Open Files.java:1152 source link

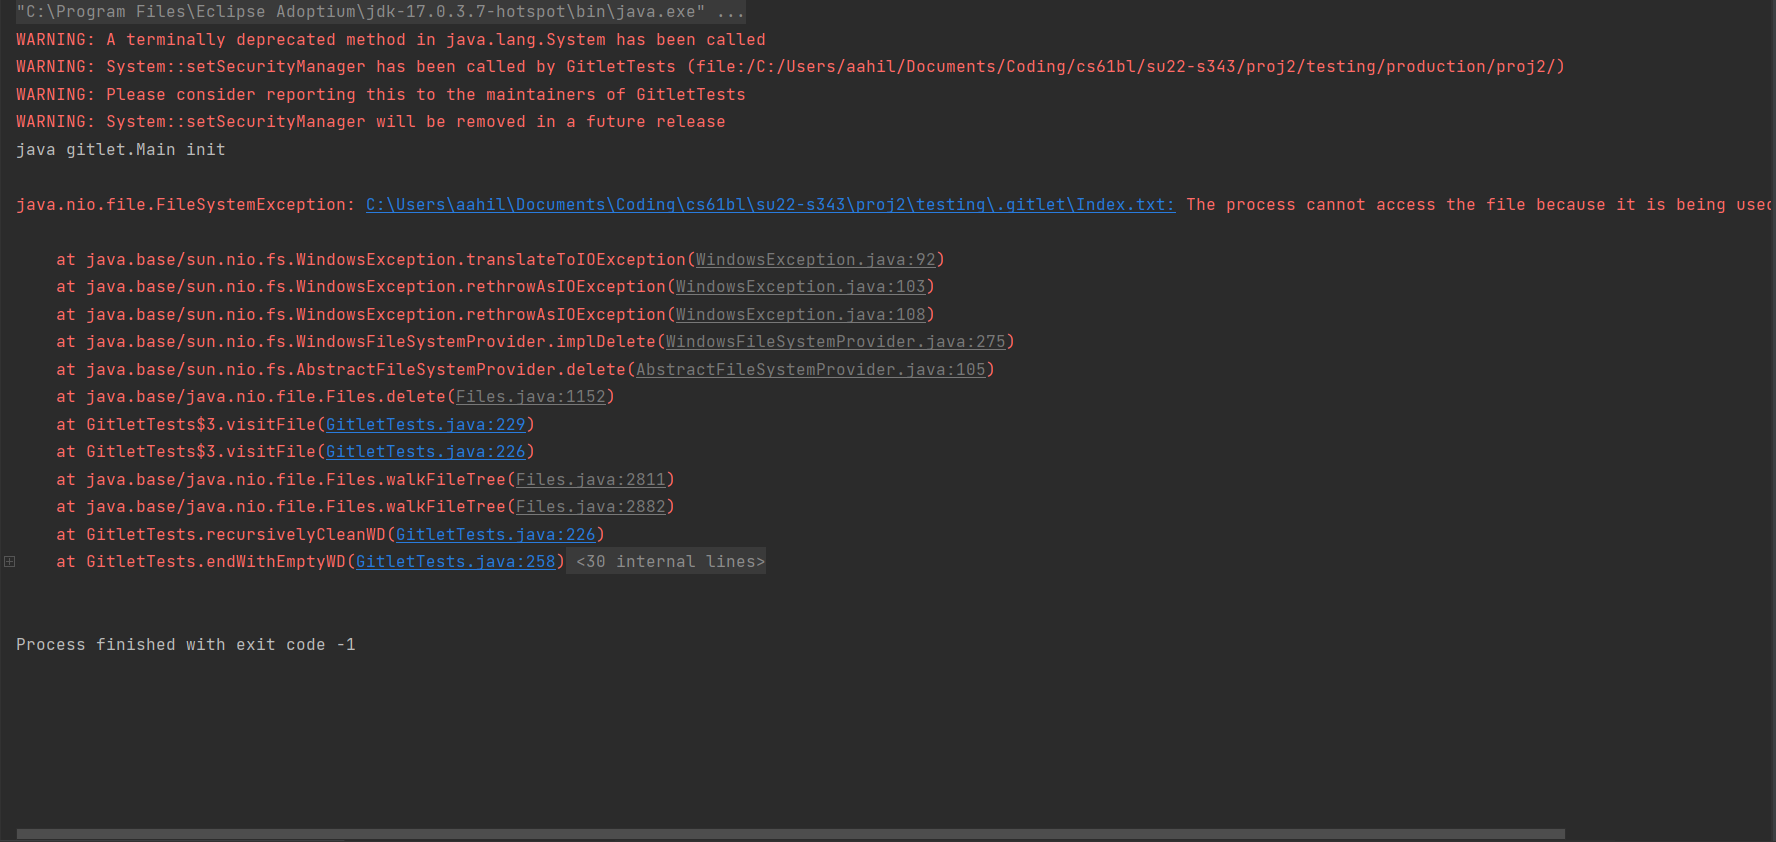[530, 397]
